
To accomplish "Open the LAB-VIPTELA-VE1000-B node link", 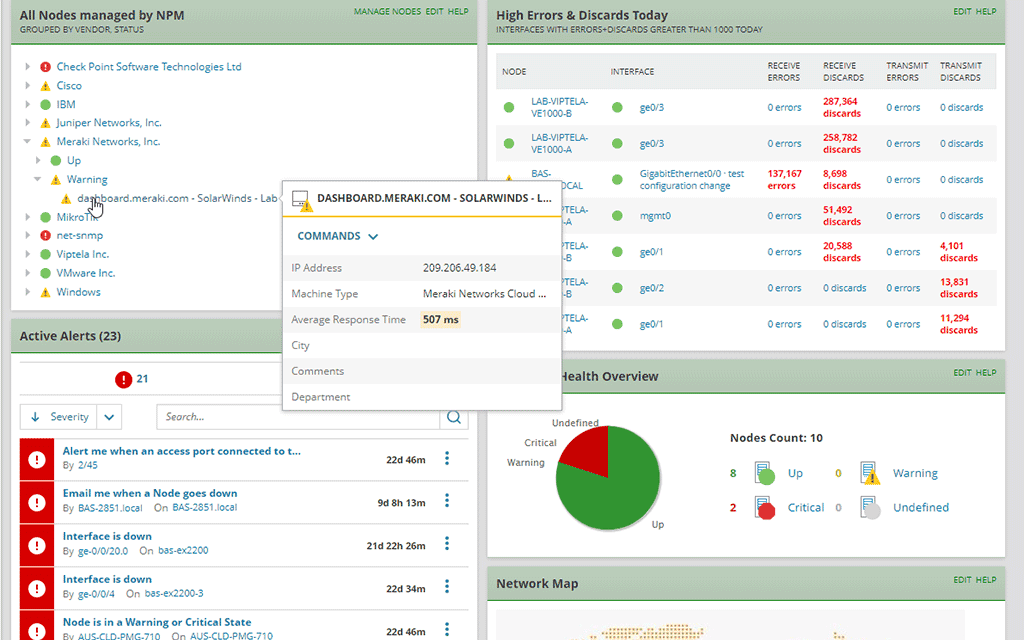I will (x=559, y=107).
